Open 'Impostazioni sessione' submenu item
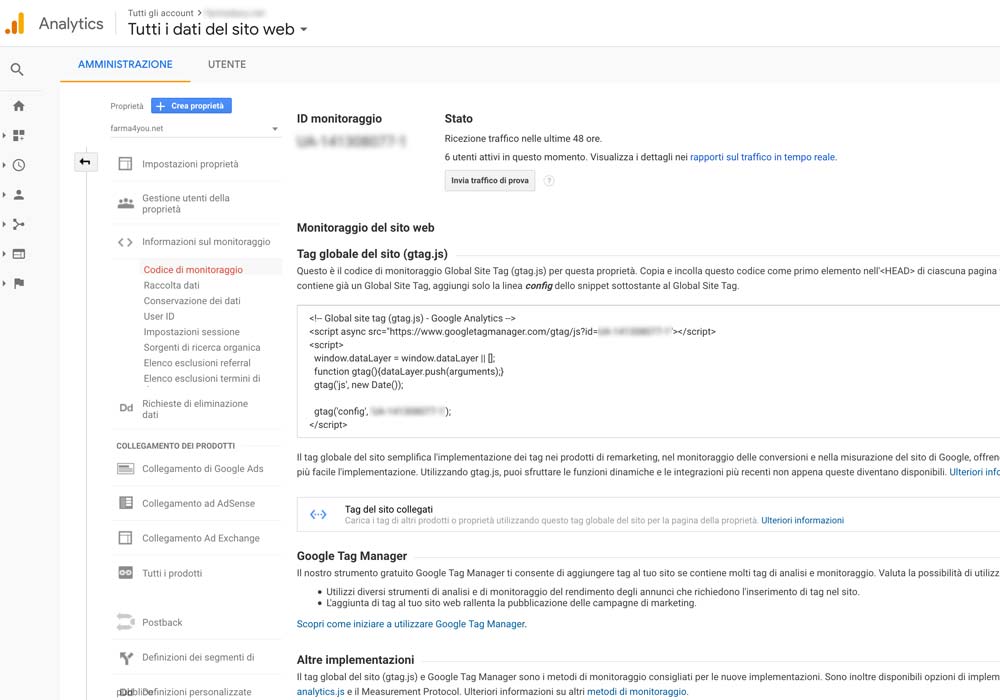This screenshot has height=700, width=1000. 191,332
